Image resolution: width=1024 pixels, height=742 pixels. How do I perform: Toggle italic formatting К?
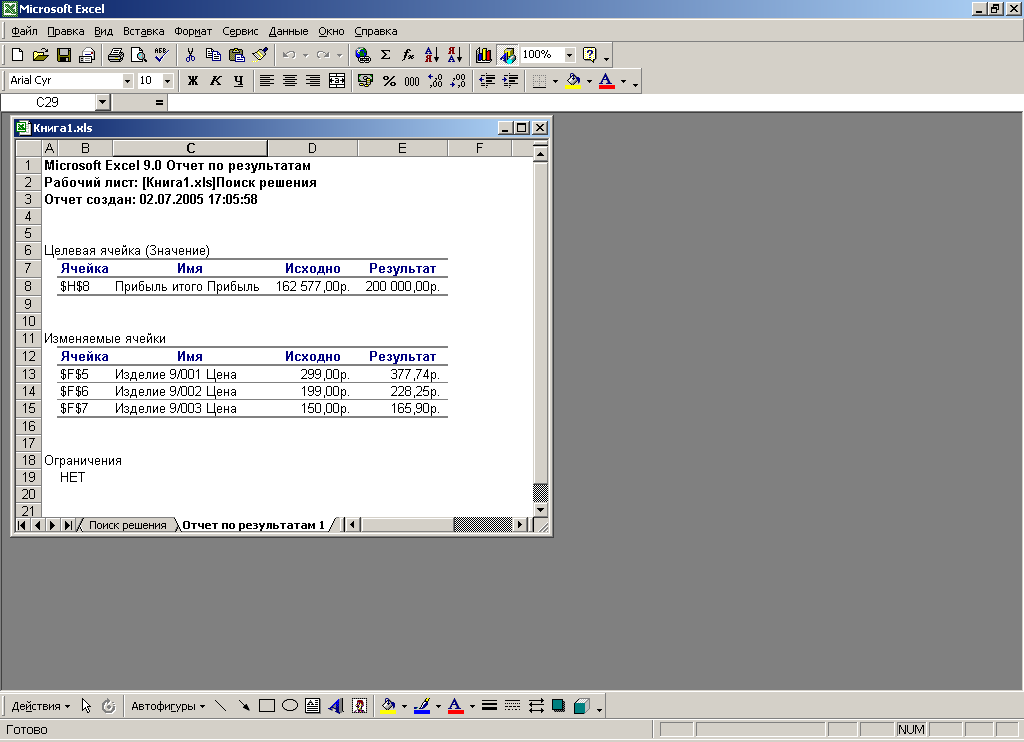[x=216, y=81]
